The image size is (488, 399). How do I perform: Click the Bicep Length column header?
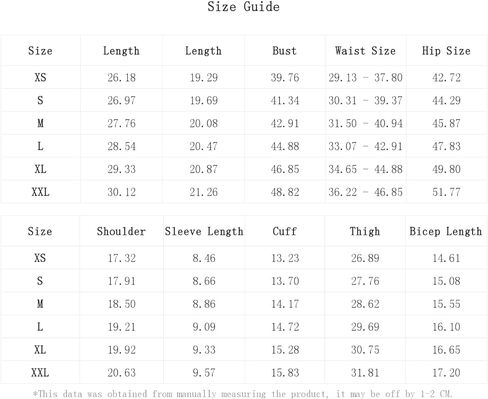pos(446,231)
